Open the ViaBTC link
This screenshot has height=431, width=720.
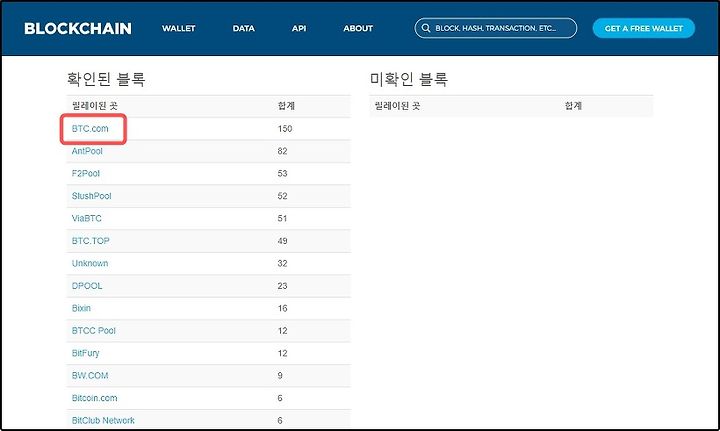[87, 218]
